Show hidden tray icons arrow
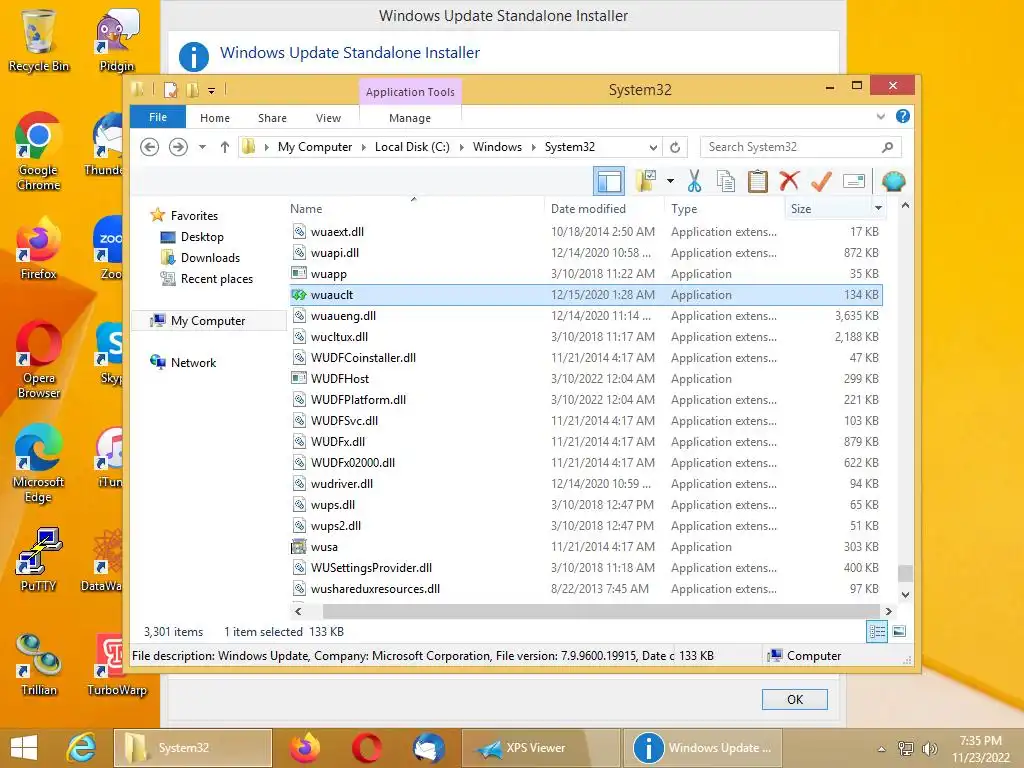Viewport: 1024px width, 768px height. pos(882,748)
